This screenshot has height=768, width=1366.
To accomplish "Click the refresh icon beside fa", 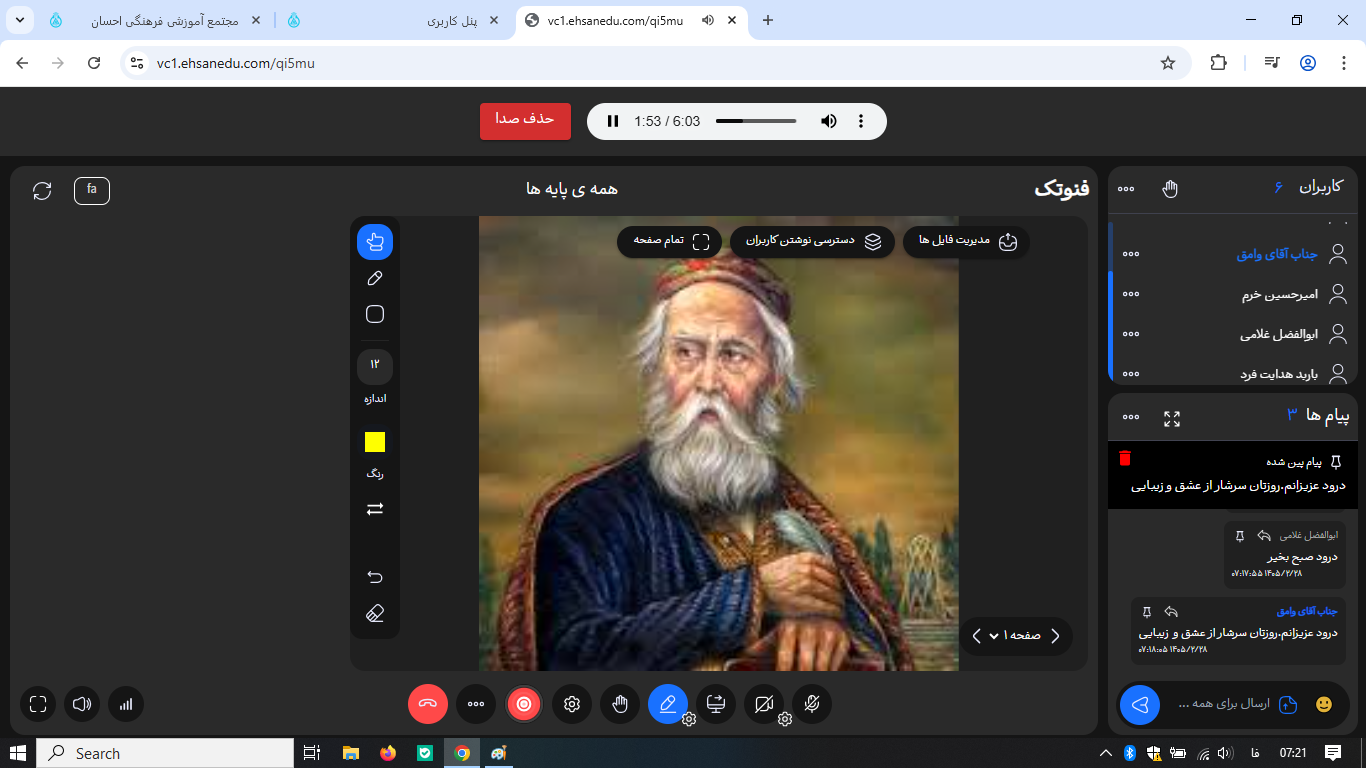I will coord(42,190).
